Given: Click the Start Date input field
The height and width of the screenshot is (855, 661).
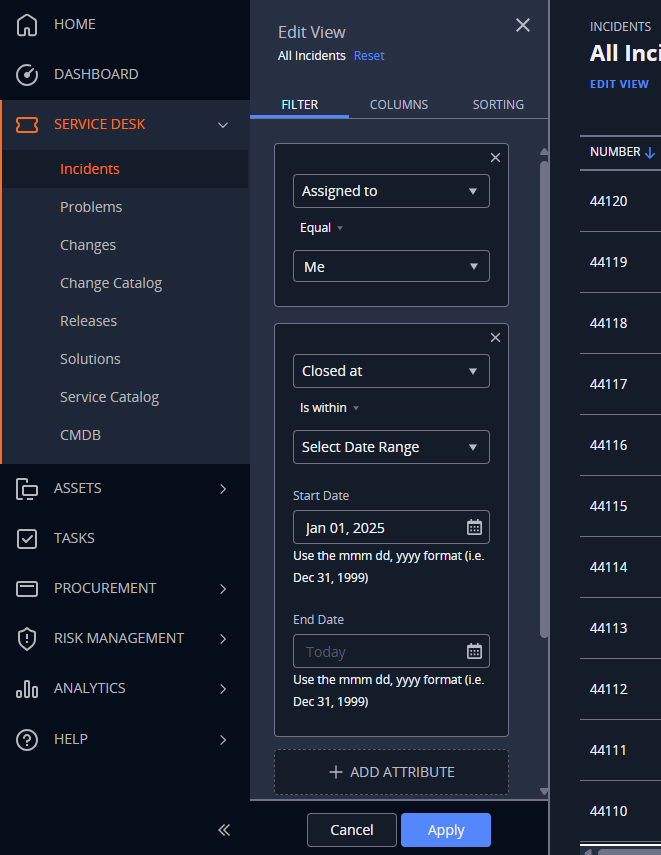Looking at the screenshot, I should click(x=391, y=527).
